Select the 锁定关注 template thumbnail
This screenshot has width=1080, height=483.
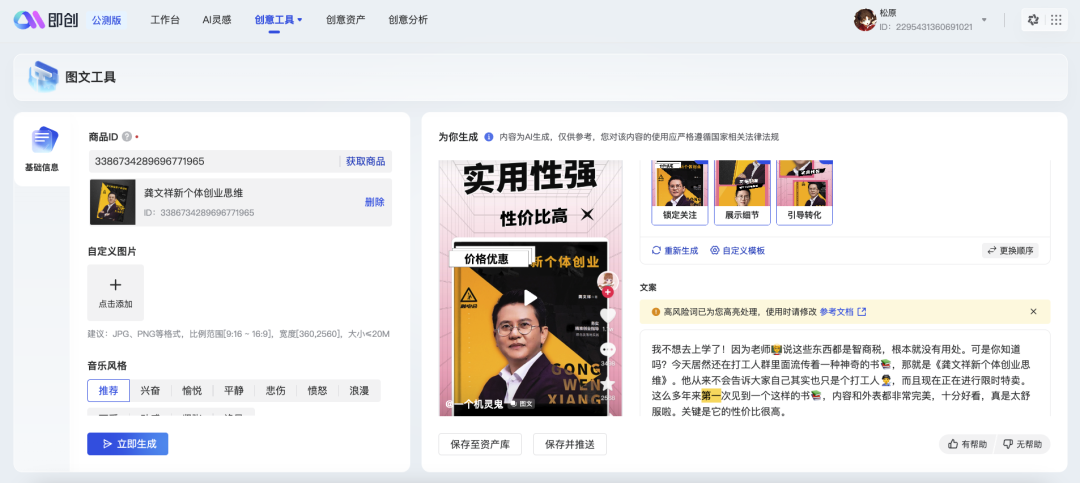pos(680,192)
